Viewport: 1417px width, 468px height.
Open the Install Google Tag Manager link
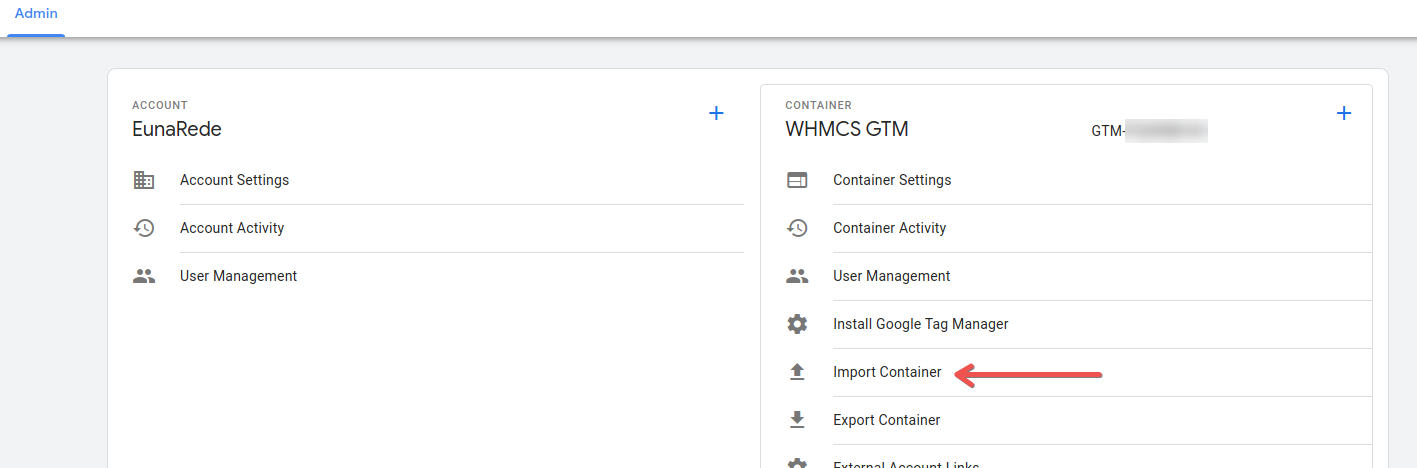coord(920,324)
